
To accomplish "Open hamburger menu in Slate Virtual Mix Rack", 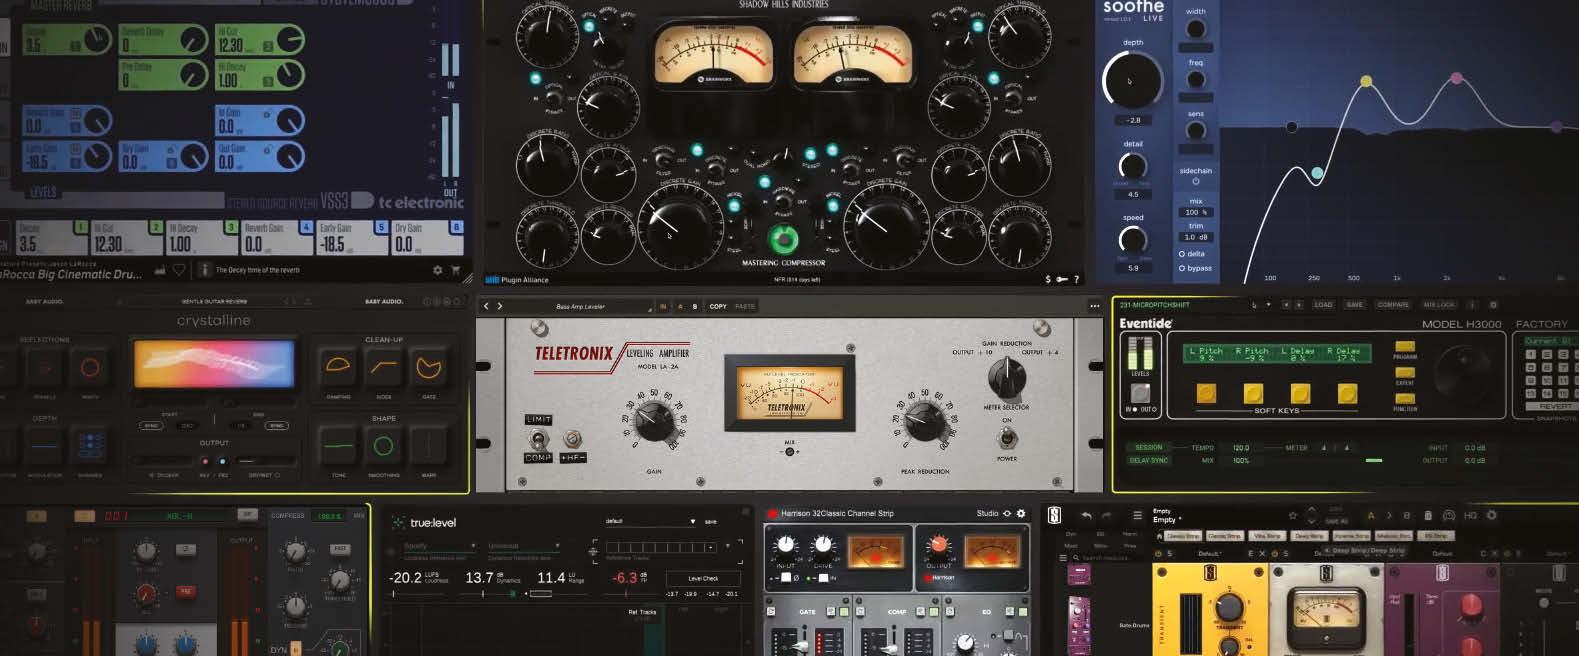I will 1137,516.
